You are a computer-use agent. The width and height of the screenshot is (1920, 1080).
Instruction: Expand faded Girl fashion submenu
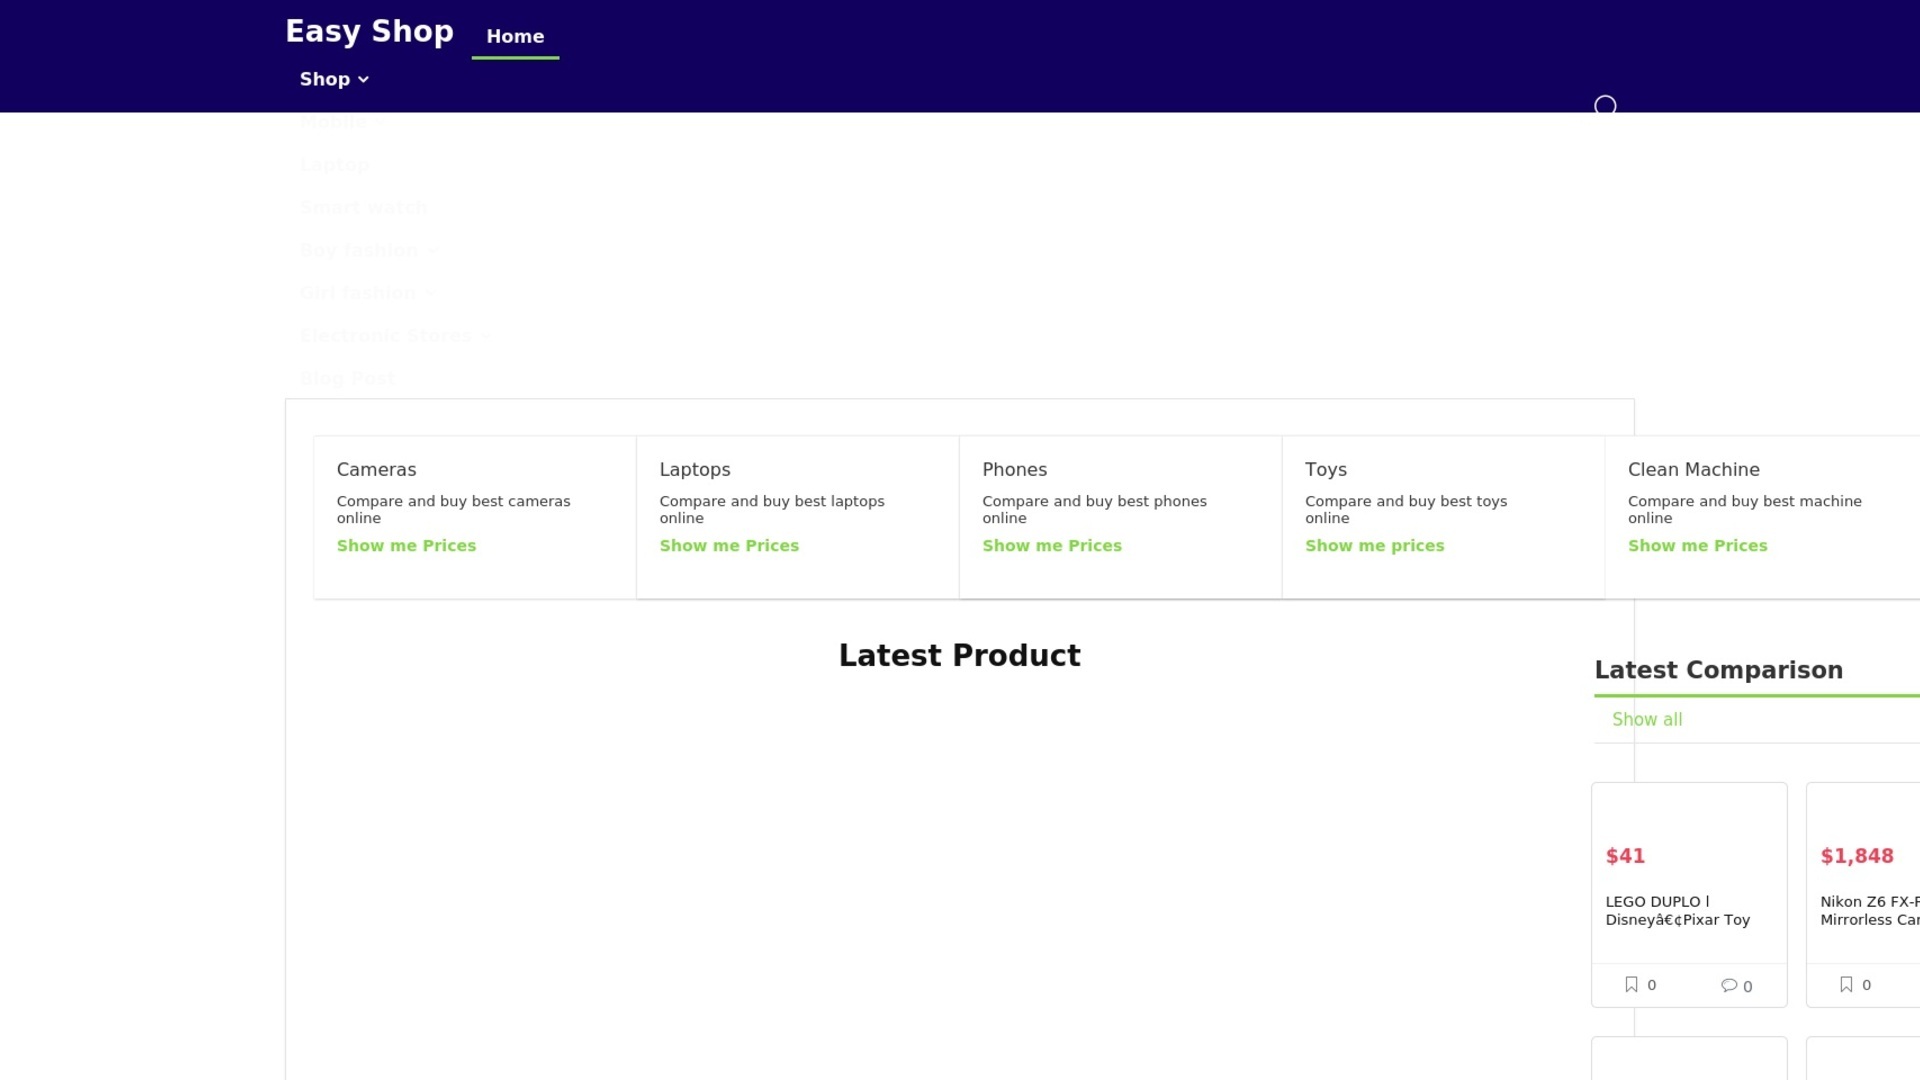(367, 293)
